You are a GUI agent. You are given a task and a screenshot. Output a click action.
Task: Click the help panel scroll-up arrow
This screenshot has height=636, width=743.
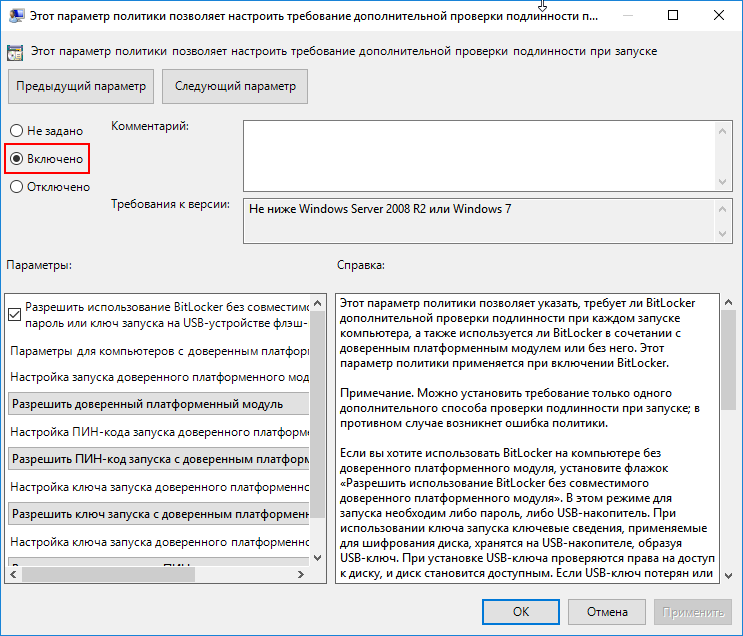coord(728,302)
